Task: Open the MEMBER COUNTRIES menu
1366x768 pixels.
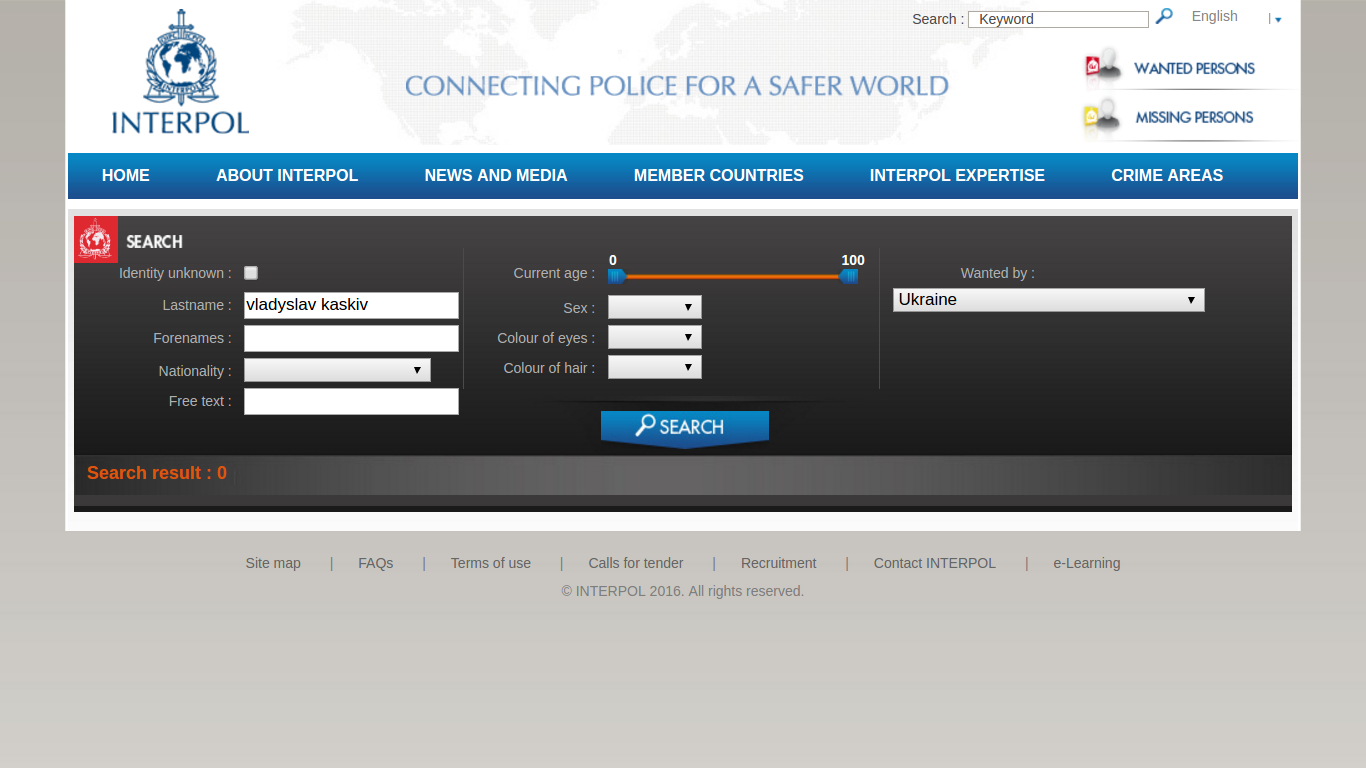Action: [x=719, y=175]
